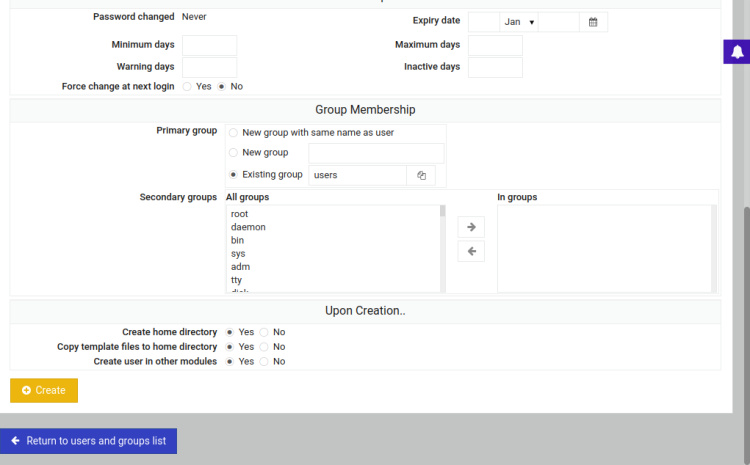Return to users and groups list
750x465 pixels.
coord(88,441)
